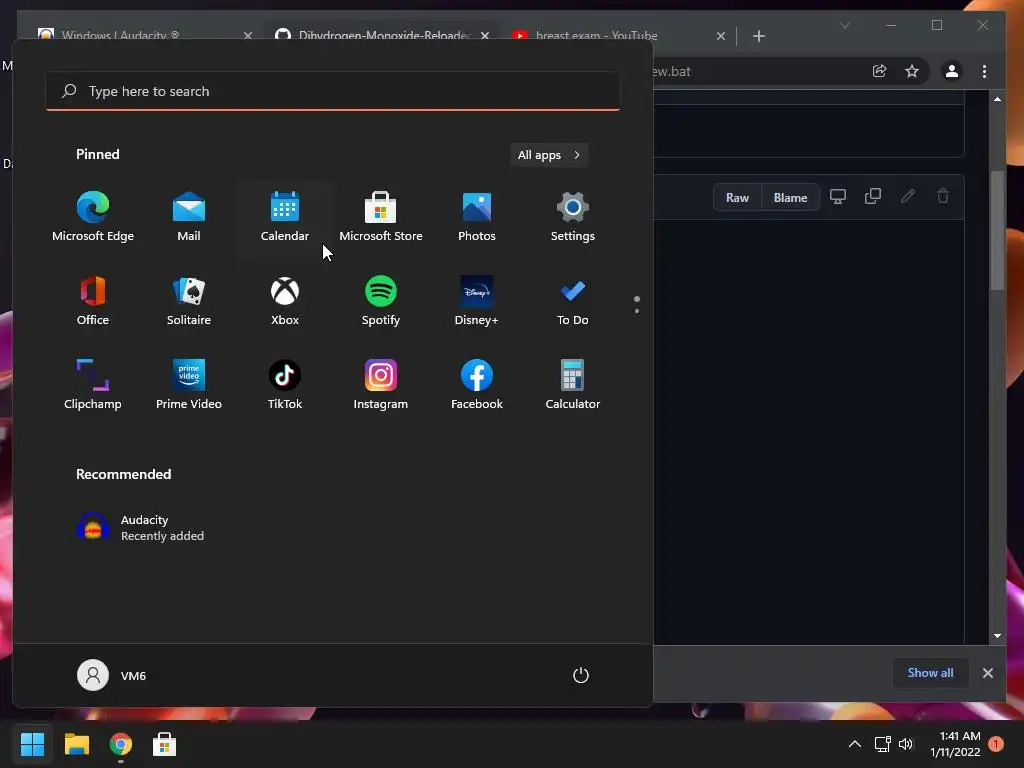Click Show all downloads button
Viewport: 1024px width, 768px height.
930,673
